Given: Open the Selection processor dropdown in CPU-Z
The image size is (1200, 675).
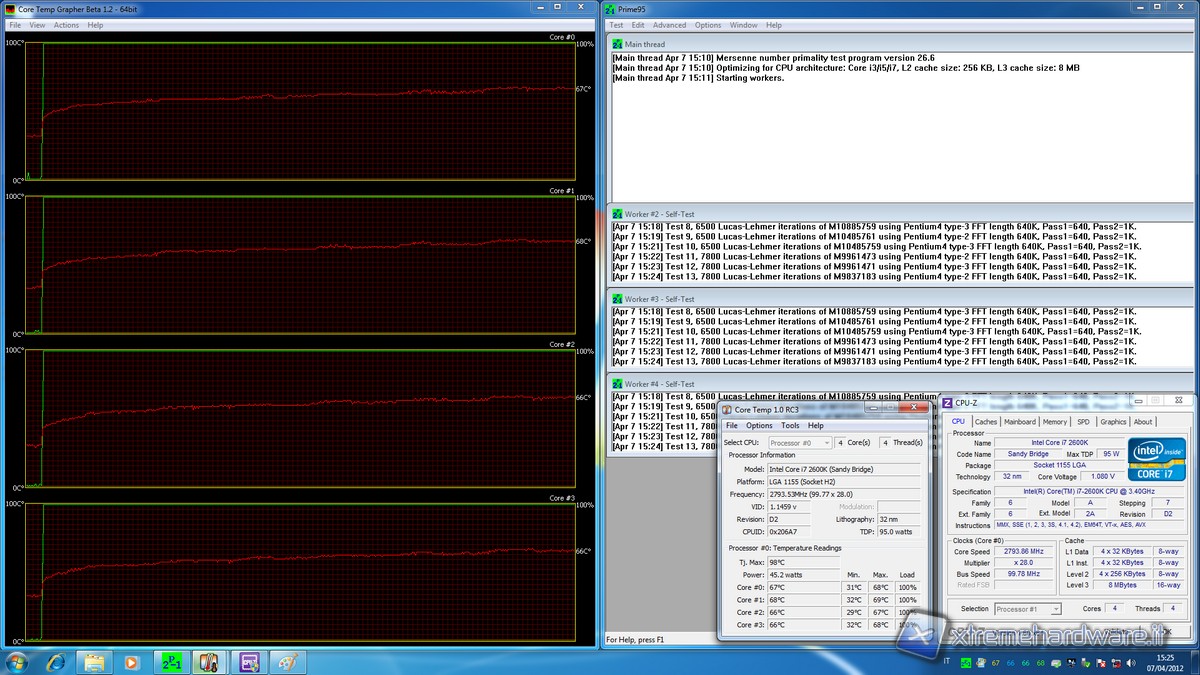Looking at the screenshot, I should click(1027, 608).
